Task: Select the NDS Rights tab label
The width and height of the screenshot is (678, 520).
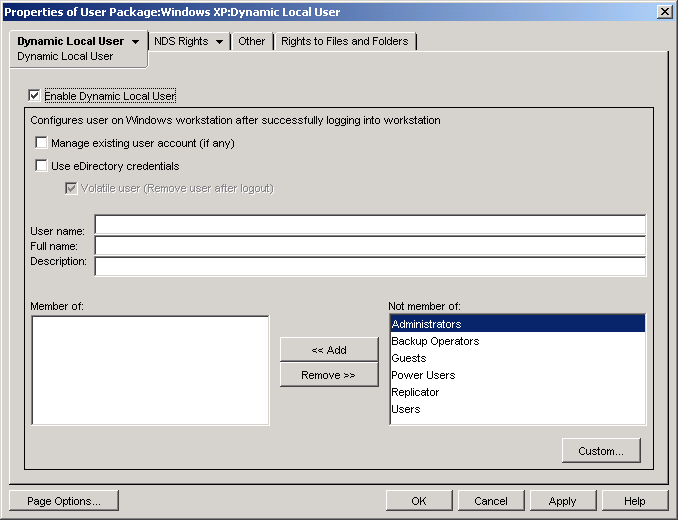Action: (181, 41)
